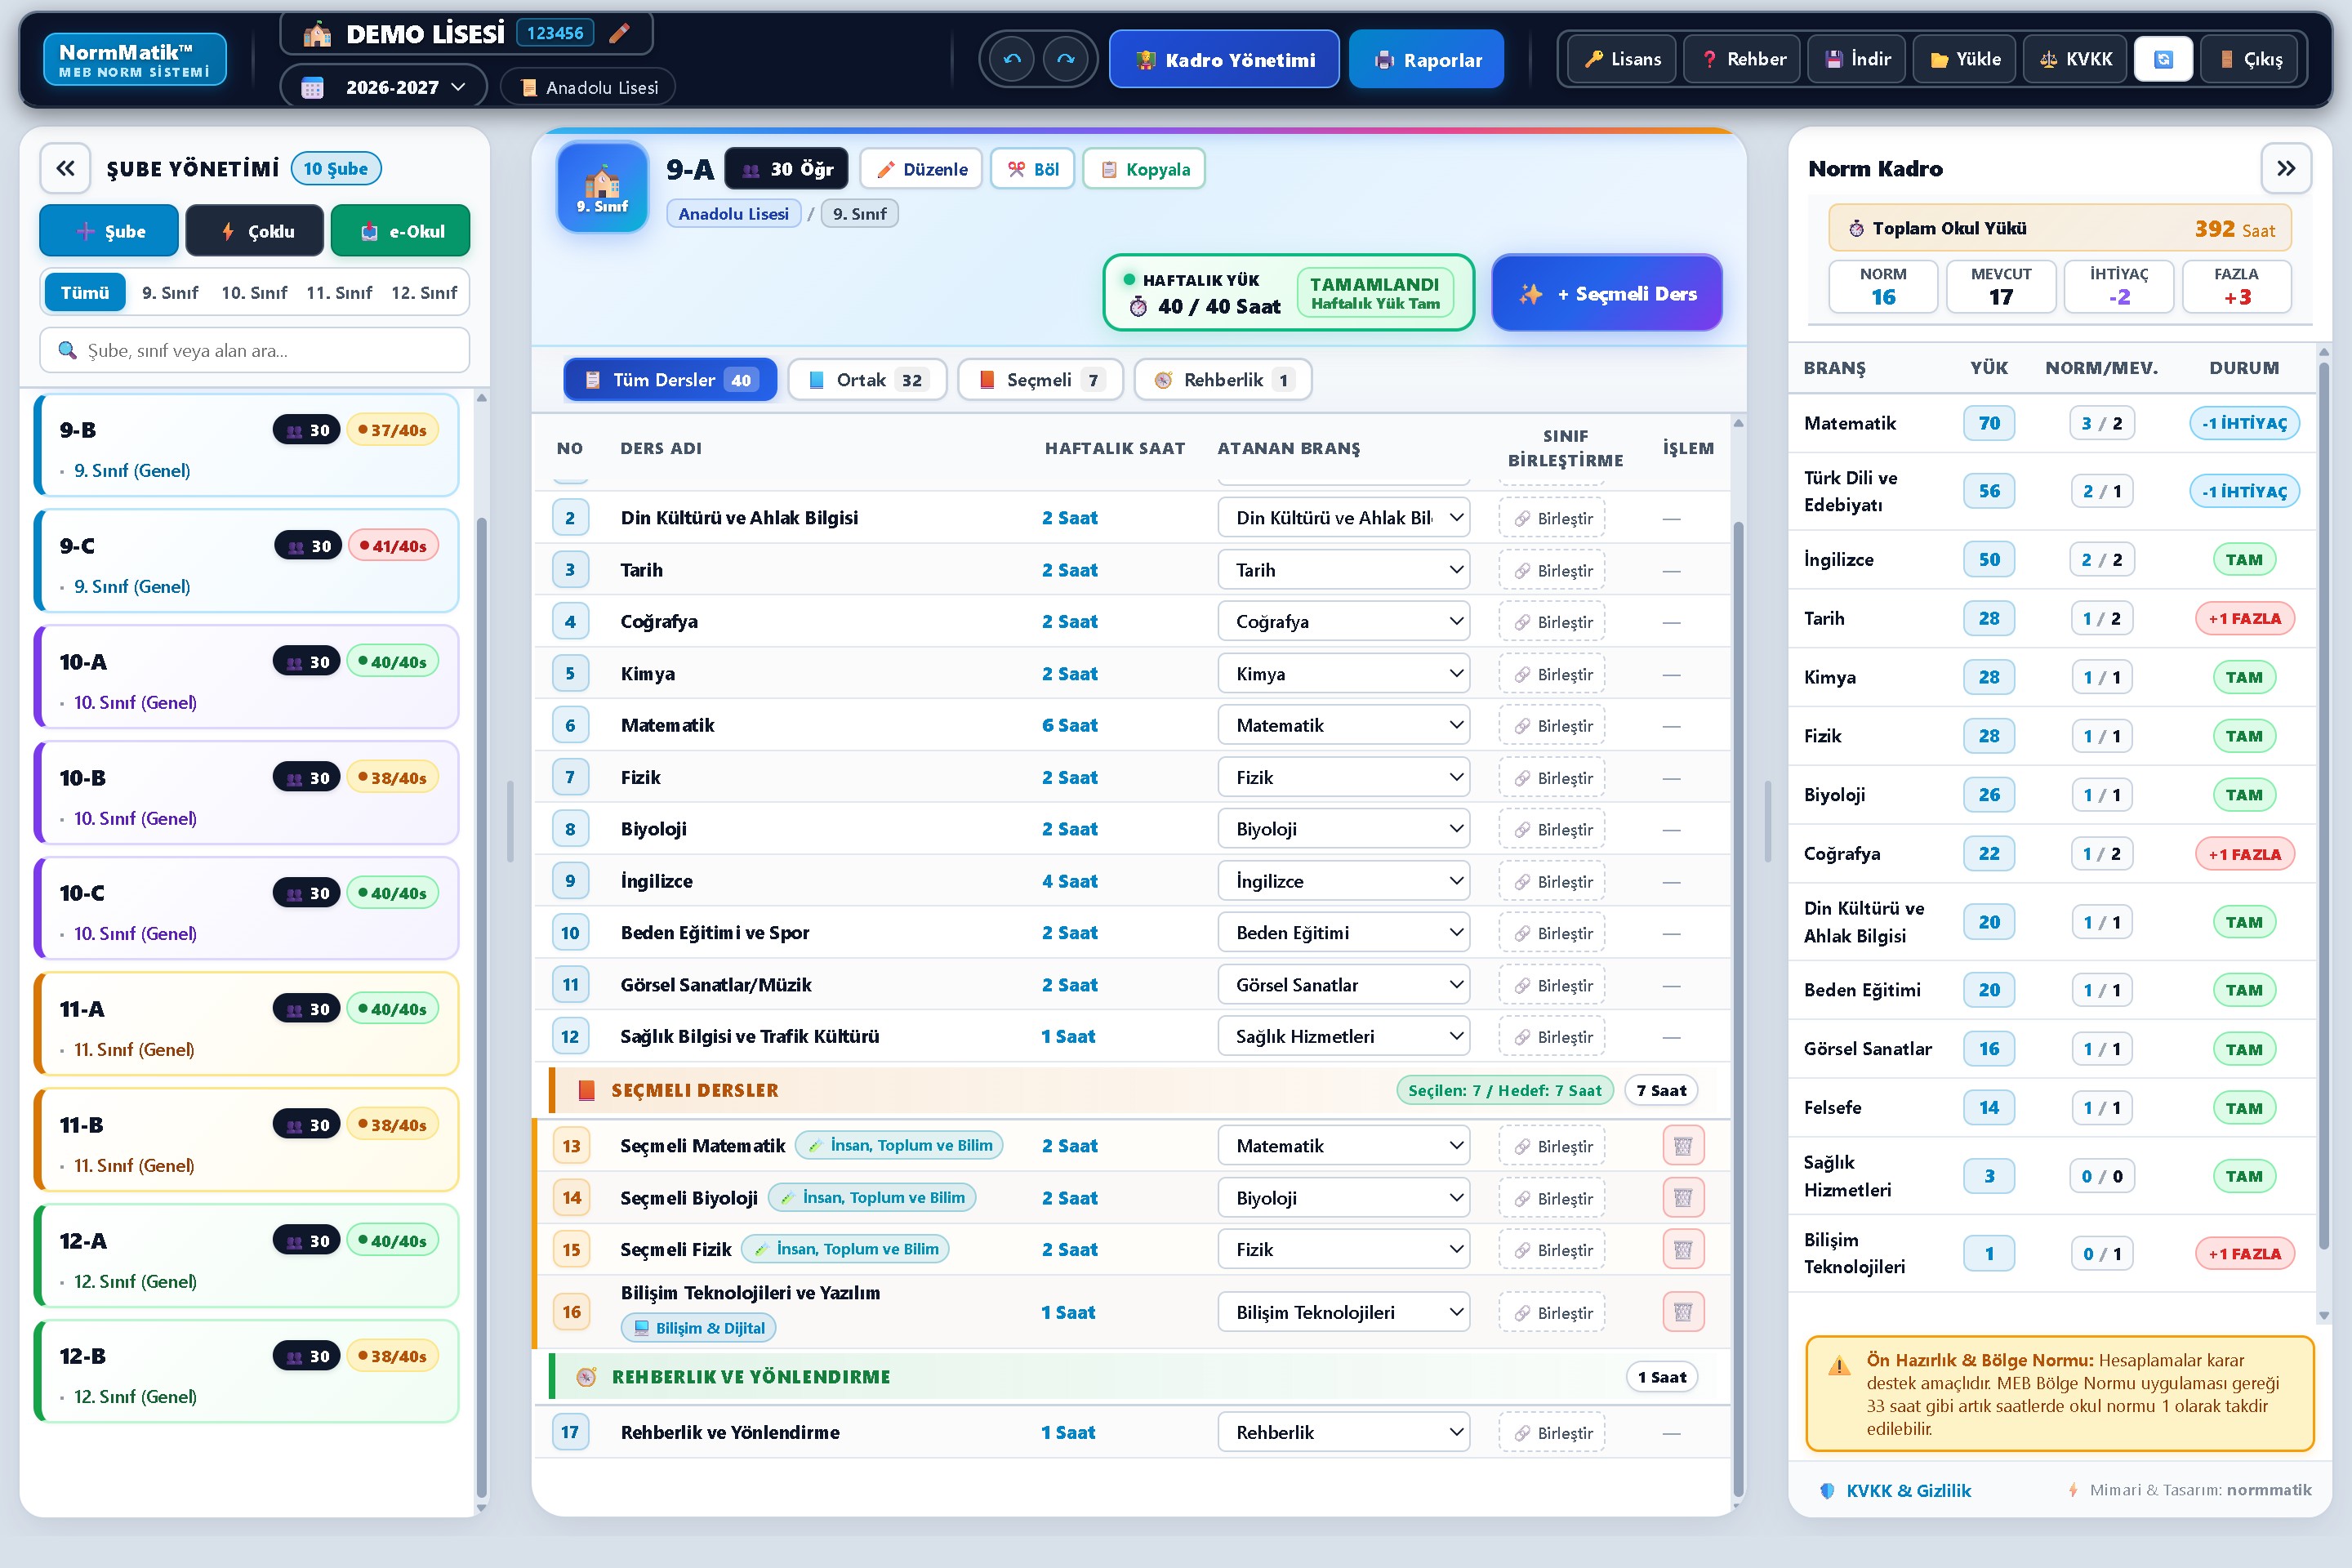The width and height of the screenshot is (2352, 1568).
Task: Open the Rehberlik assigned branch dropdown
Action: (x=1343, y=1432)
